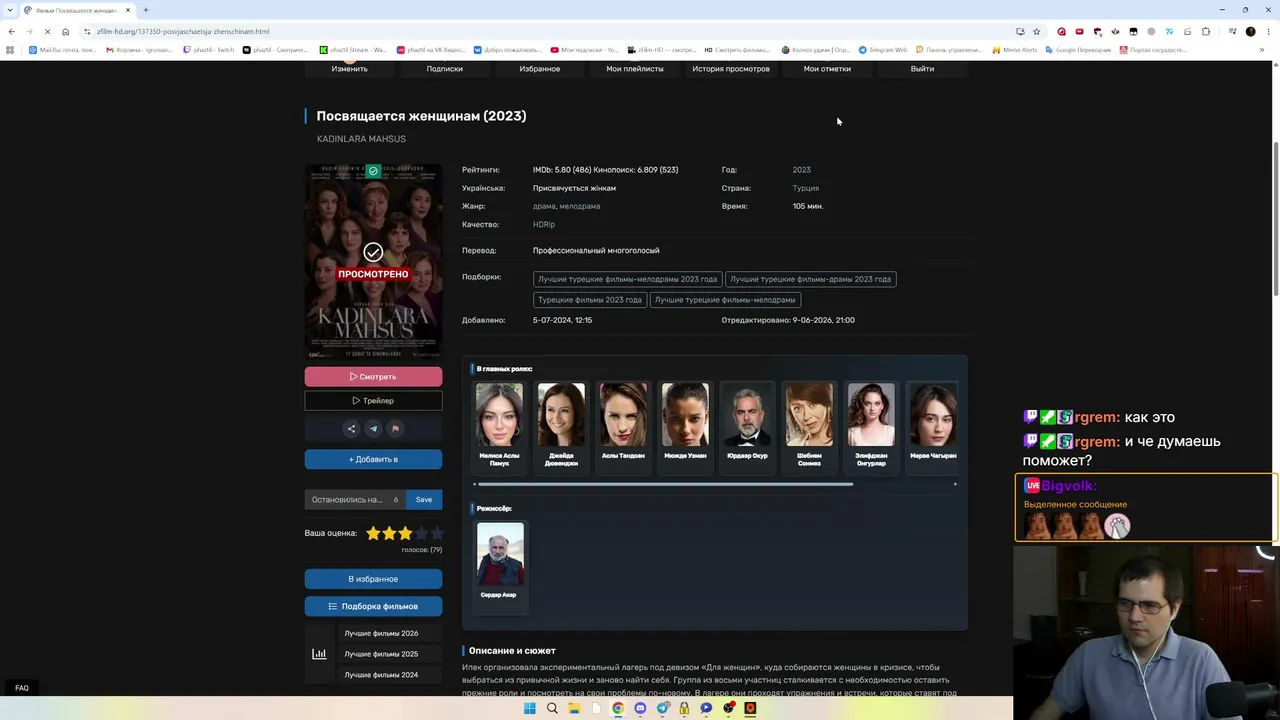The width and height of the screenshot is (1280, 720).
Task: Go to Мои плейлисты
Action: (635, 69)
